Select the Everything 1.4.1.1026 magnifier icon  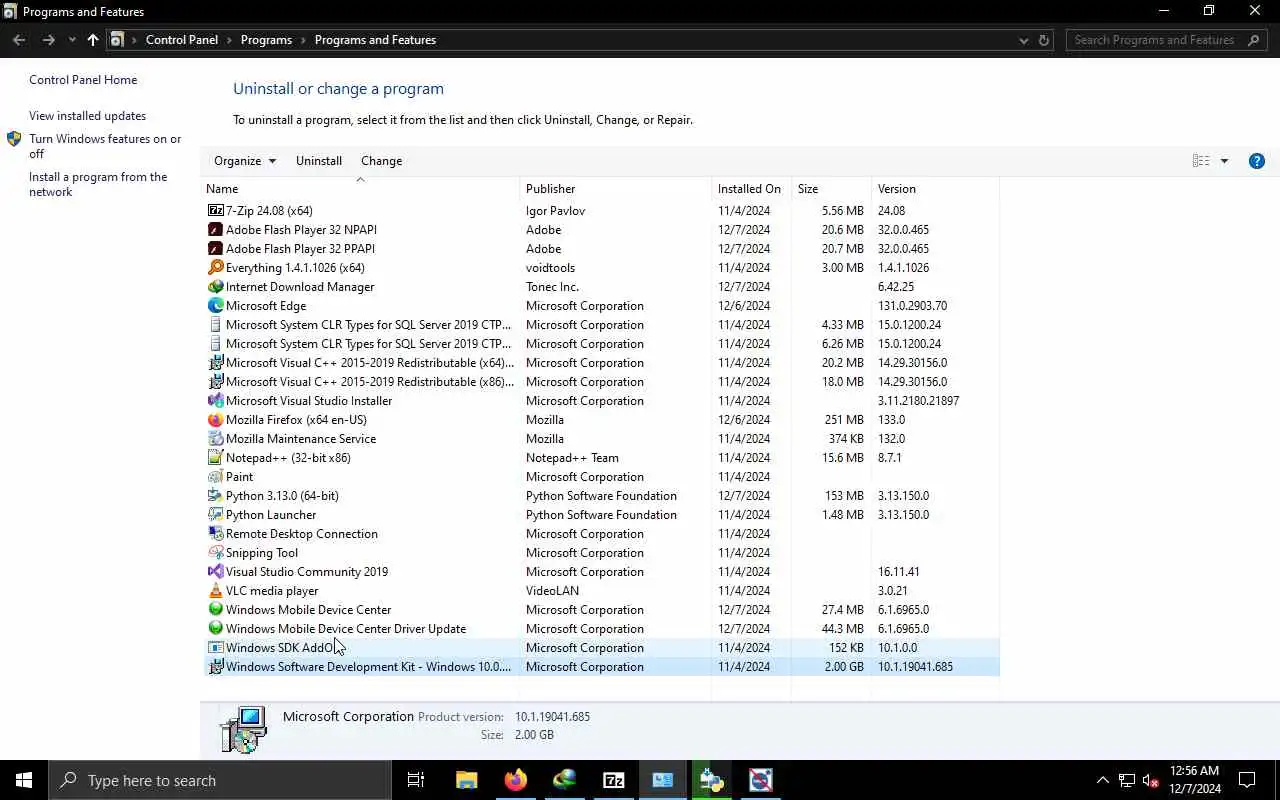pyautogui.click(x=215, y=268)
